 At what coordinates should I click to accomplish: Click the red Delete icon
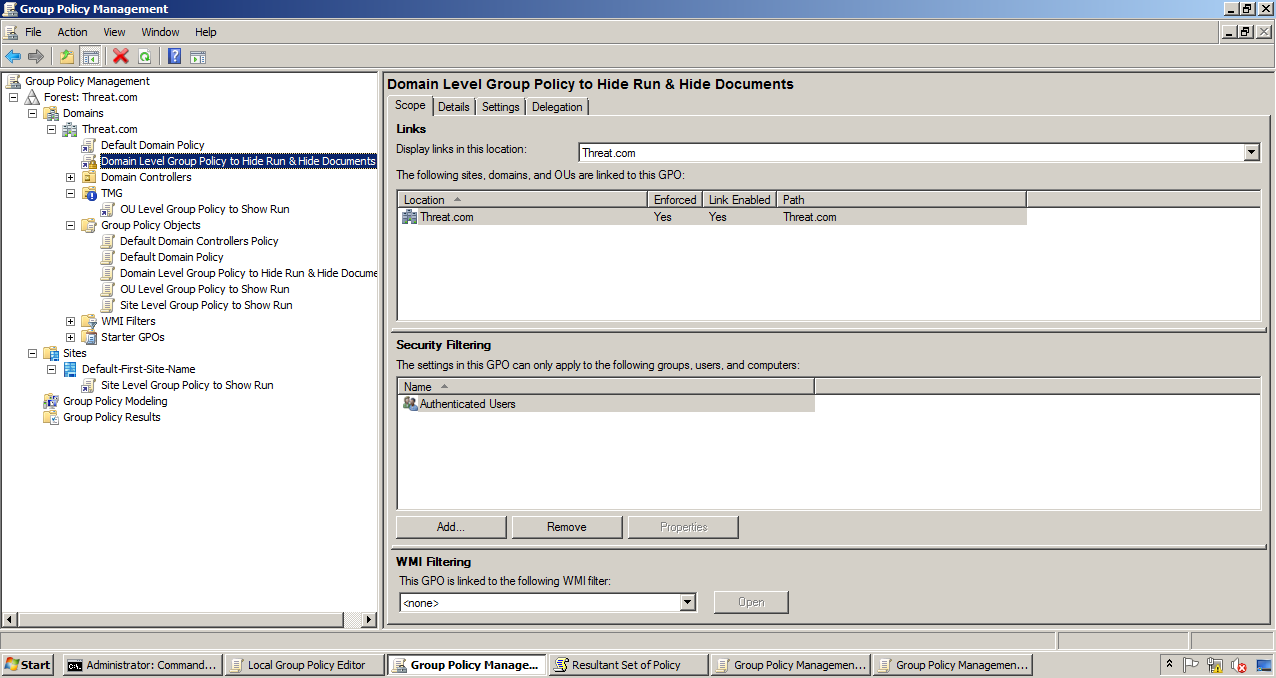[x=120, y=56]
